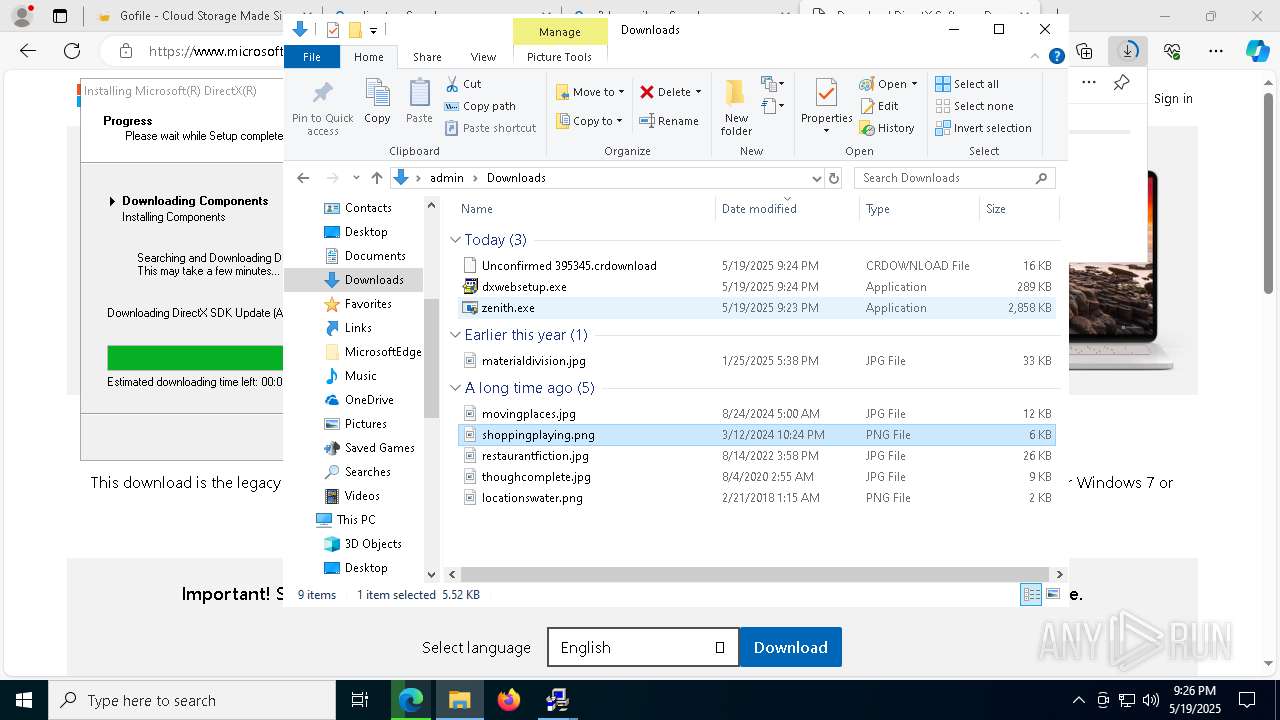Viewport: 1280px width, 720px height.
Task: Go up one folder level
Action: pyautogui.click(x=376, y=178)
